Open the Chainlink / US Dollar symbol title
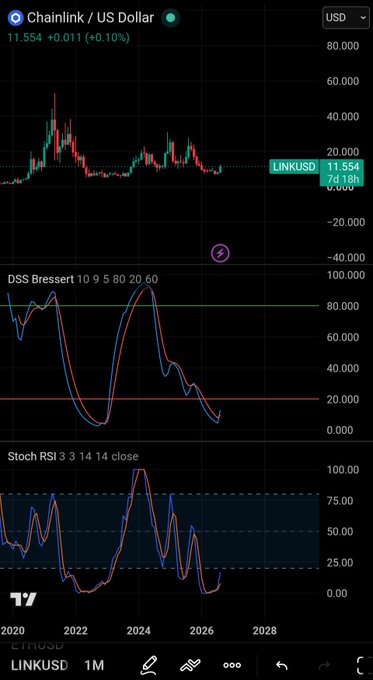Screen dimensions: 373x680 [90, 18]
